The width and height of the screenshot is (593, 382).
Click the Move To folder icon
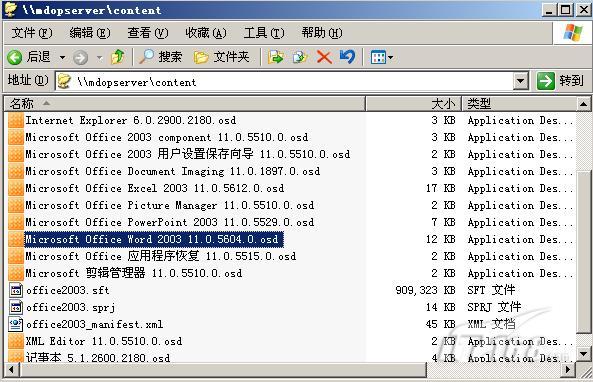pos(276,57)
